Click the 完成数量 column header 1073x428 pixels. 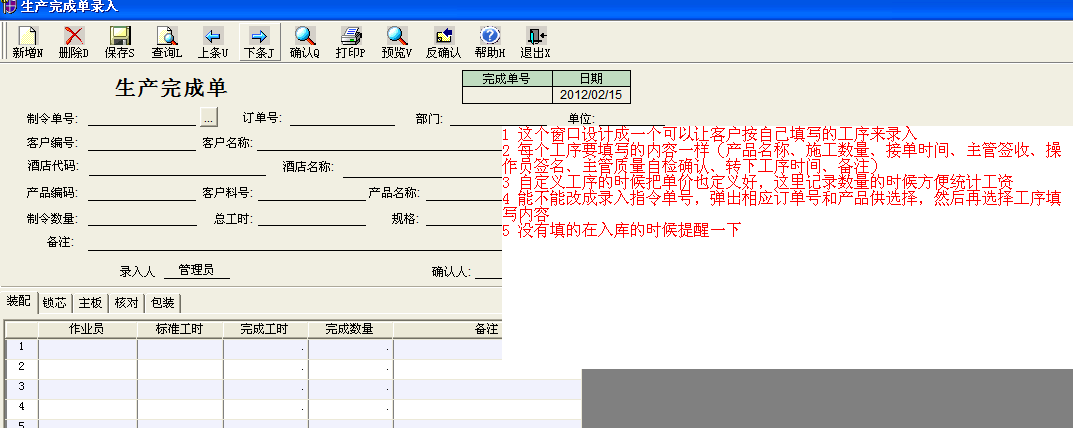350,329
